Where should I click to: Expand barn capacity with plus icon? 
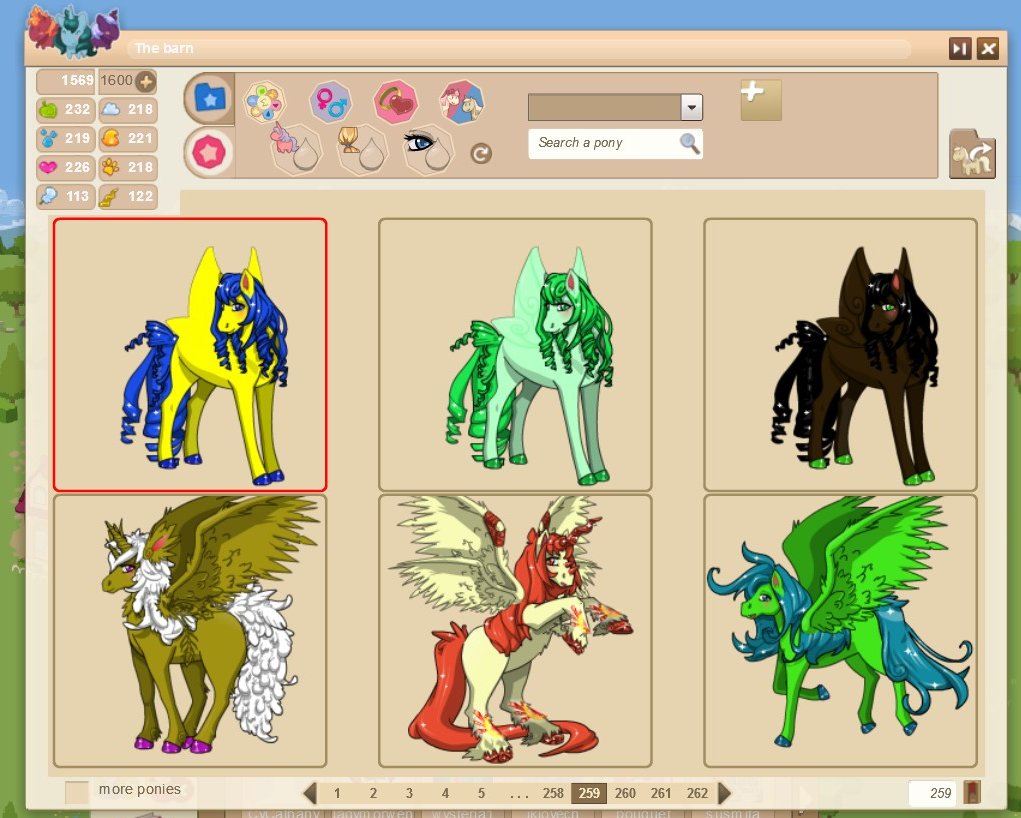(x=146, y=81)
